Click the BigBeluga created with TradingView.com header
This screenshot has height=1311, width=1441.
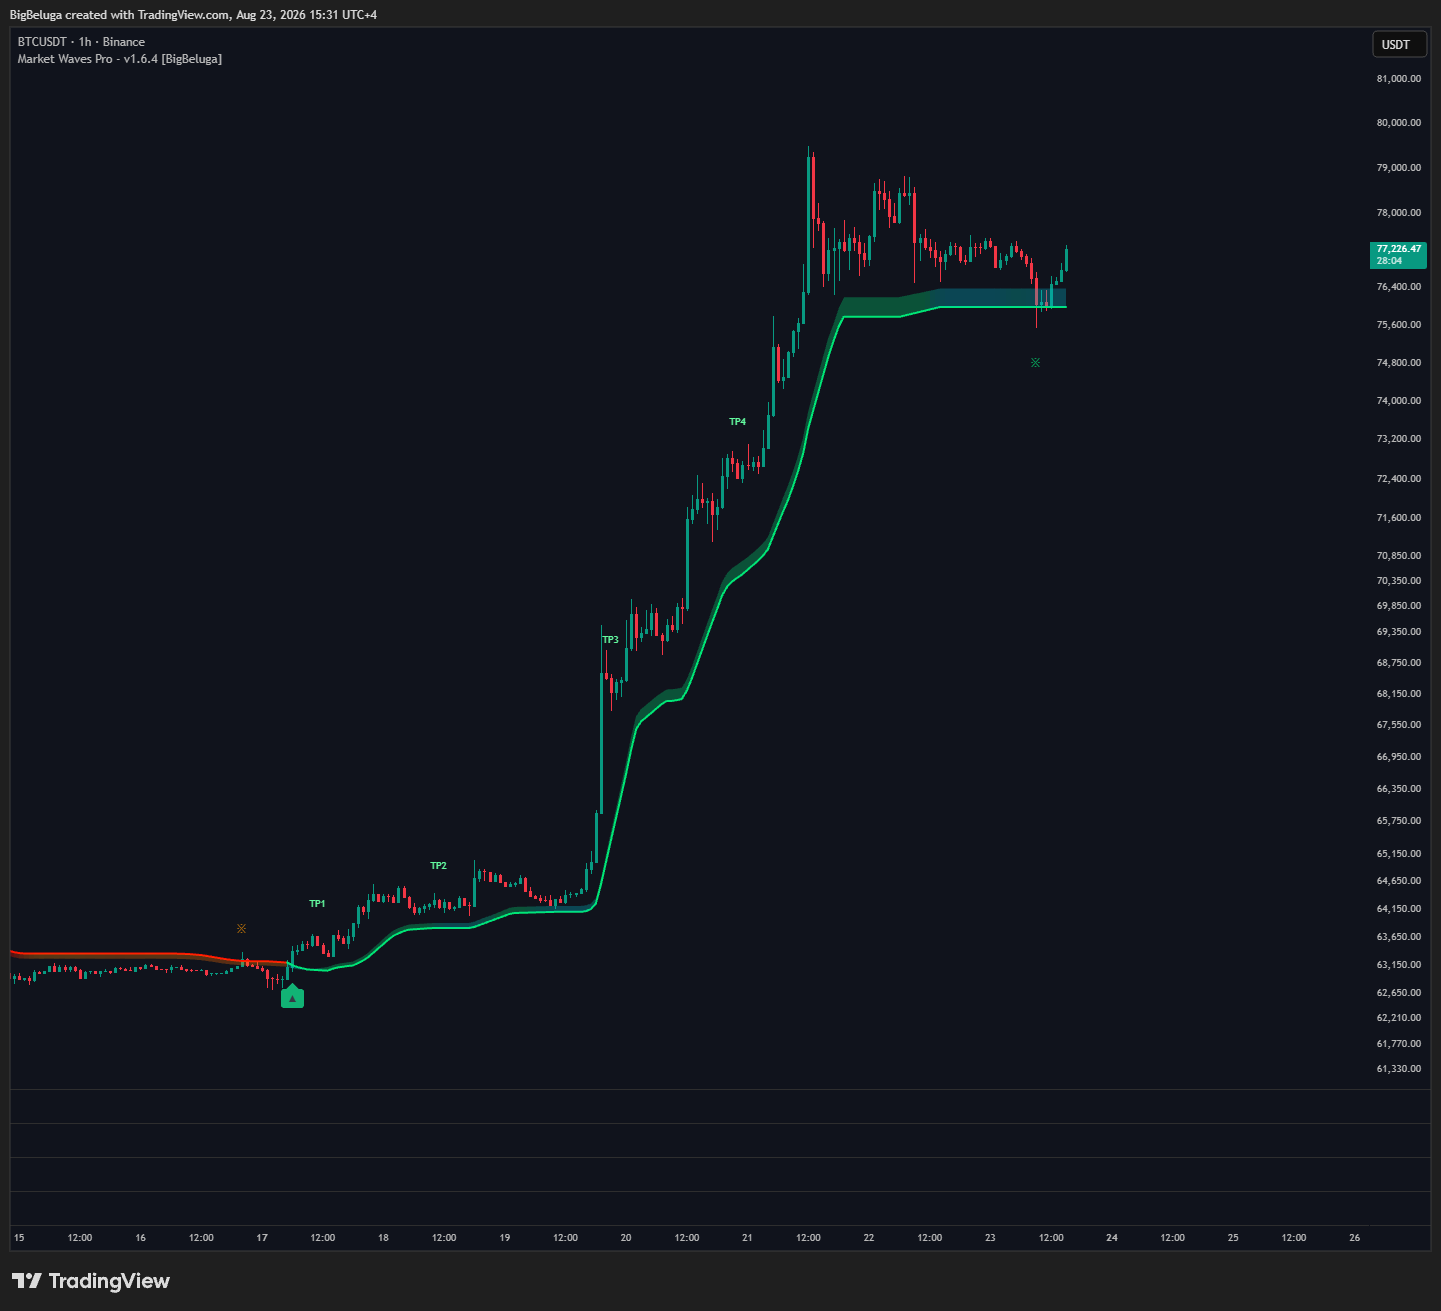[193, 15]
